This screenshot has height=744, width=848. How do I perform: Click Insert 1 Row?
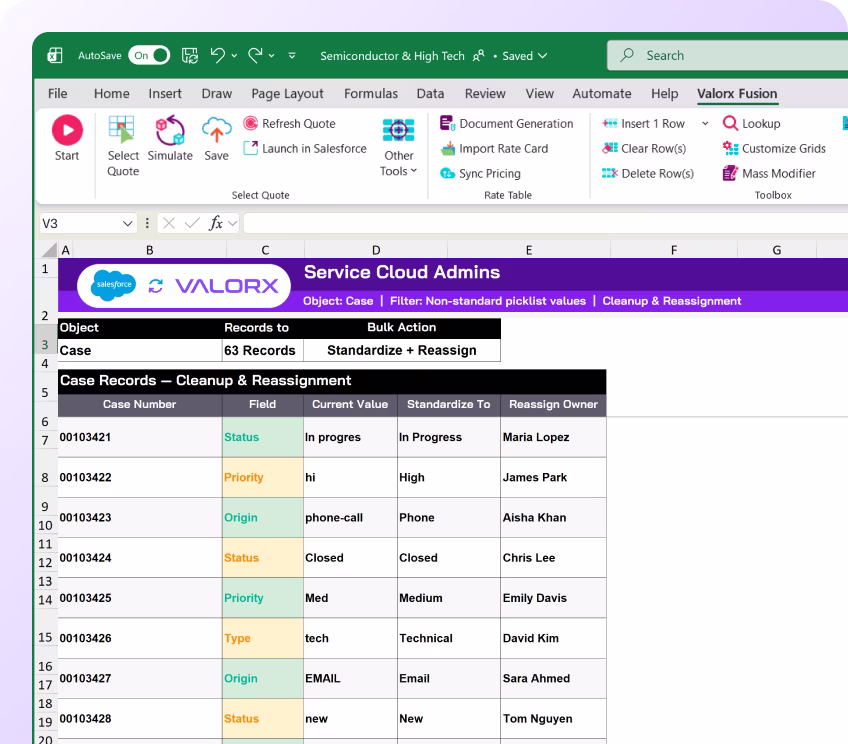tap(643, 124)
